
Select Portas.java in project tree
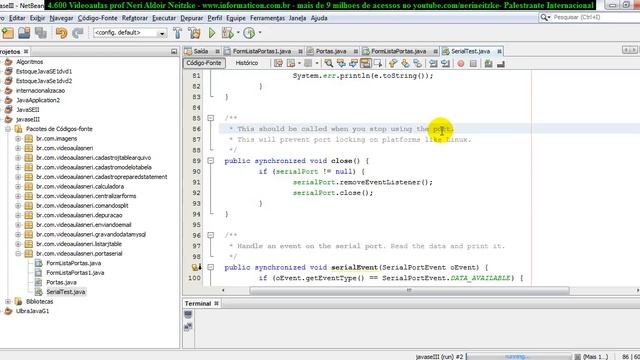coord(61,282)
